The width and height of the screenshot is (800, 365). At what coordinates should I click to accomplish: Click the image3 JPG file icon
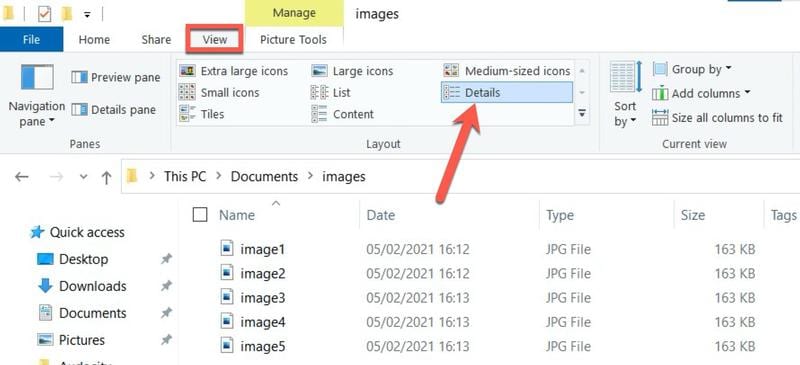click(227, 297)
